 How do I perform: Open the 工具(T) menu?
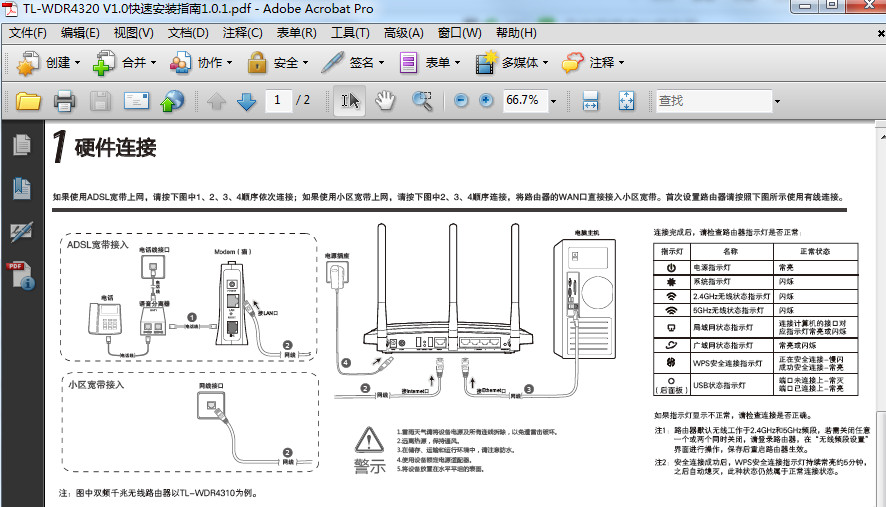tap(350, 33)
